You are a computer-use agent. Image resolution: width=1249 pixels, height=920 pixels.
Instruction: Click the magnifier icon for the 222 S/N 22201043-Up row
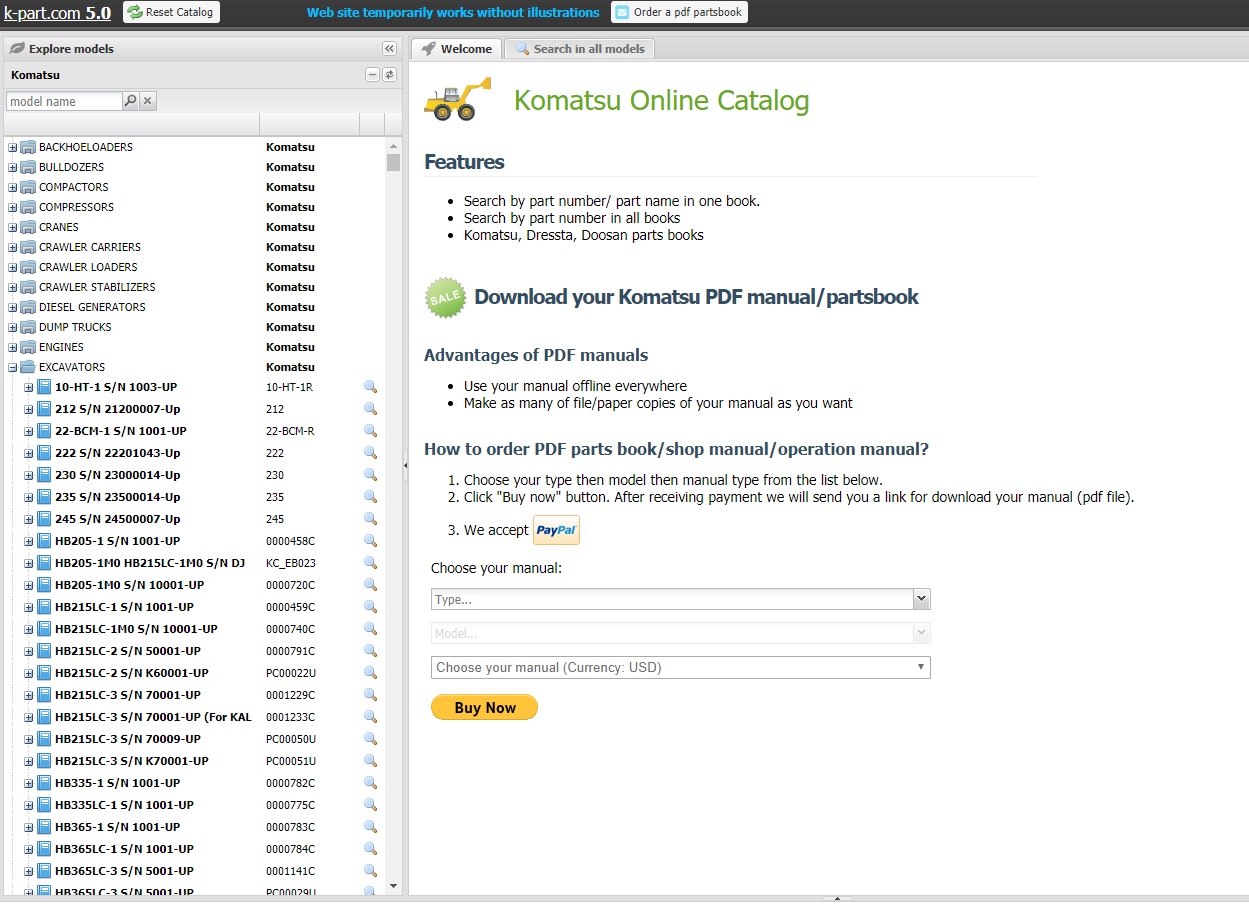point(370,453)
